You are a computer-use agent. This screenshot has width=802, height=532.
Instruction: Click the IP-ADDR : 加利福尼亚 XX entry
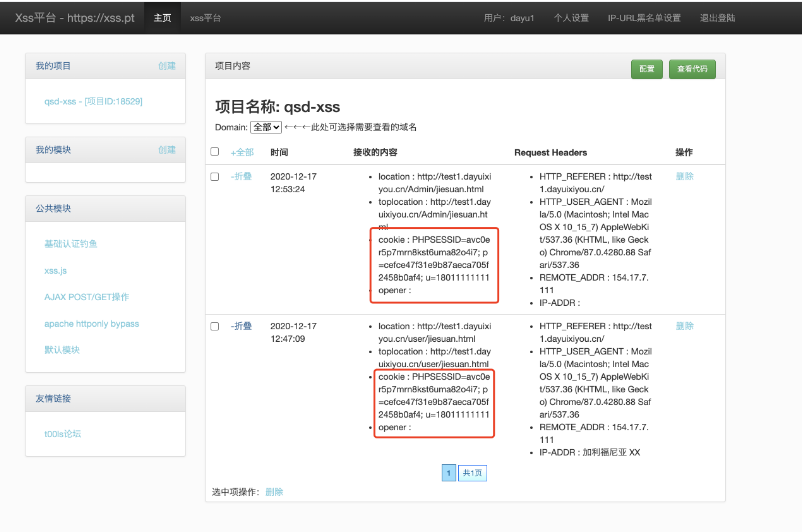click(590, 453)
